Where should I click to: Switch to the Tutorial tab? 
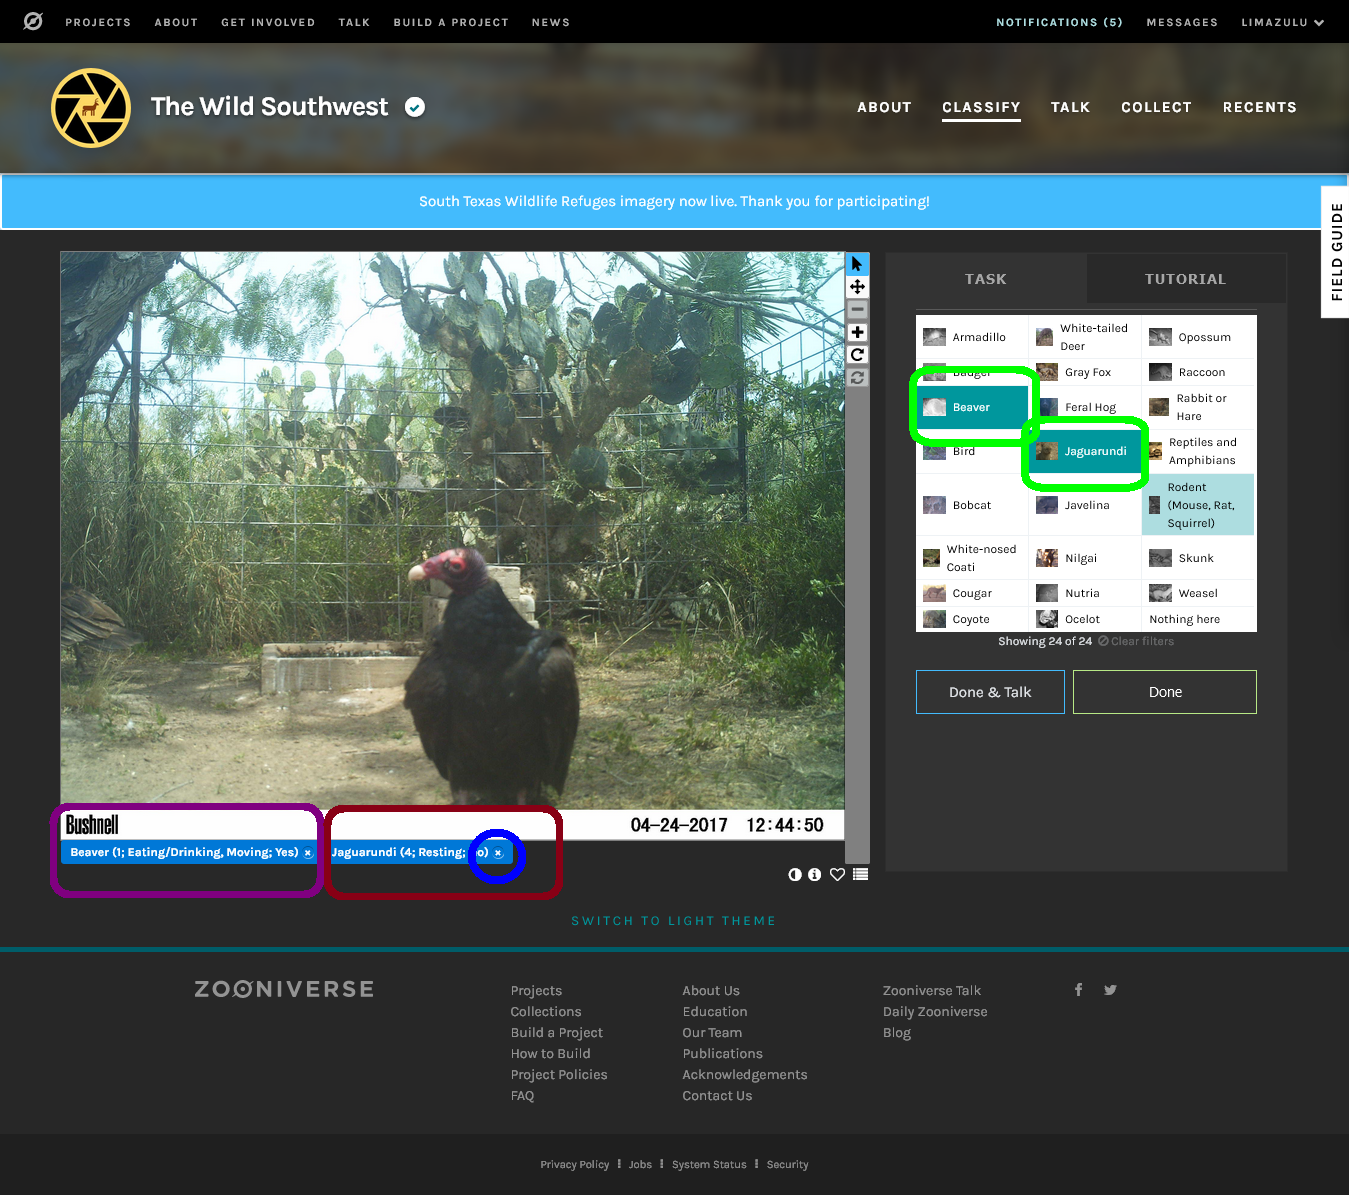click(x=1185, y=279)
